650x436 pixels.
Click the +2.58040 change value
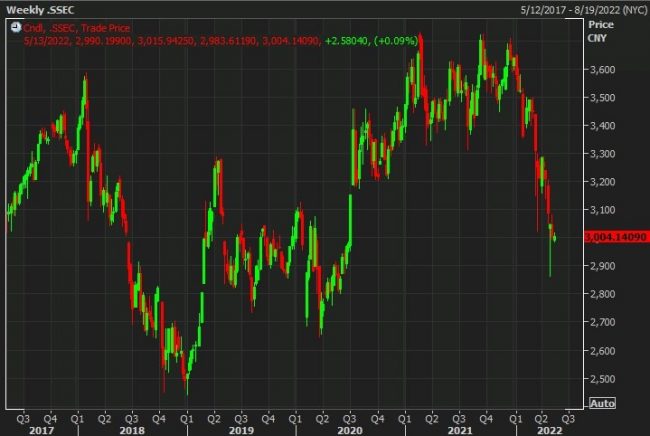[346, 41]
